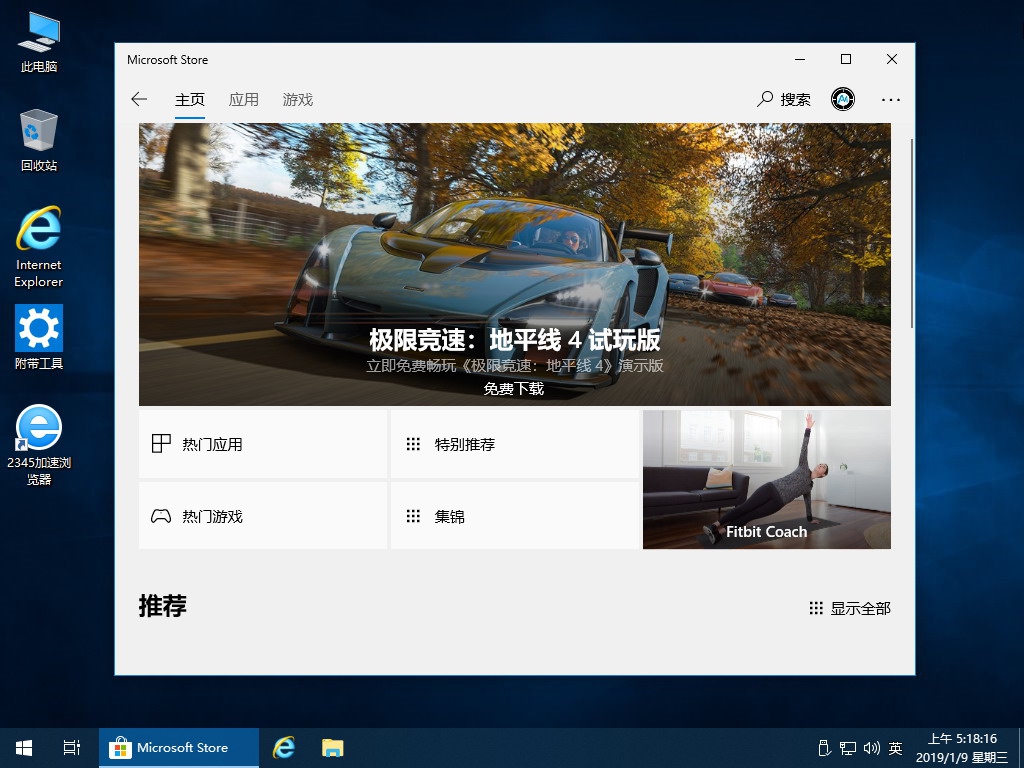Maximize the Microsoft Store window

(x=846, y=59)
